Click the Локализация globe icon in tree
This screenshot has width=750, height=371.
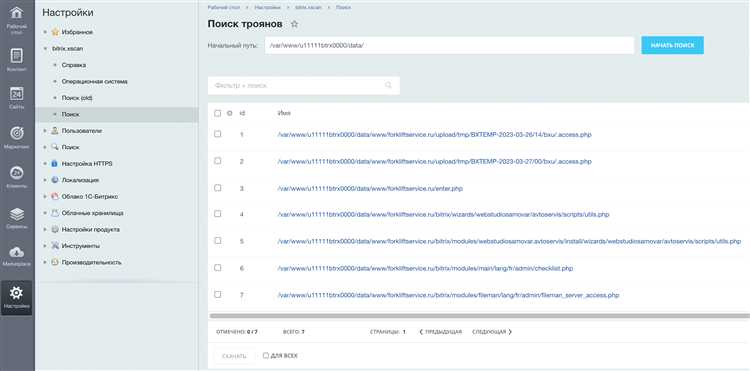coord(55,180)
